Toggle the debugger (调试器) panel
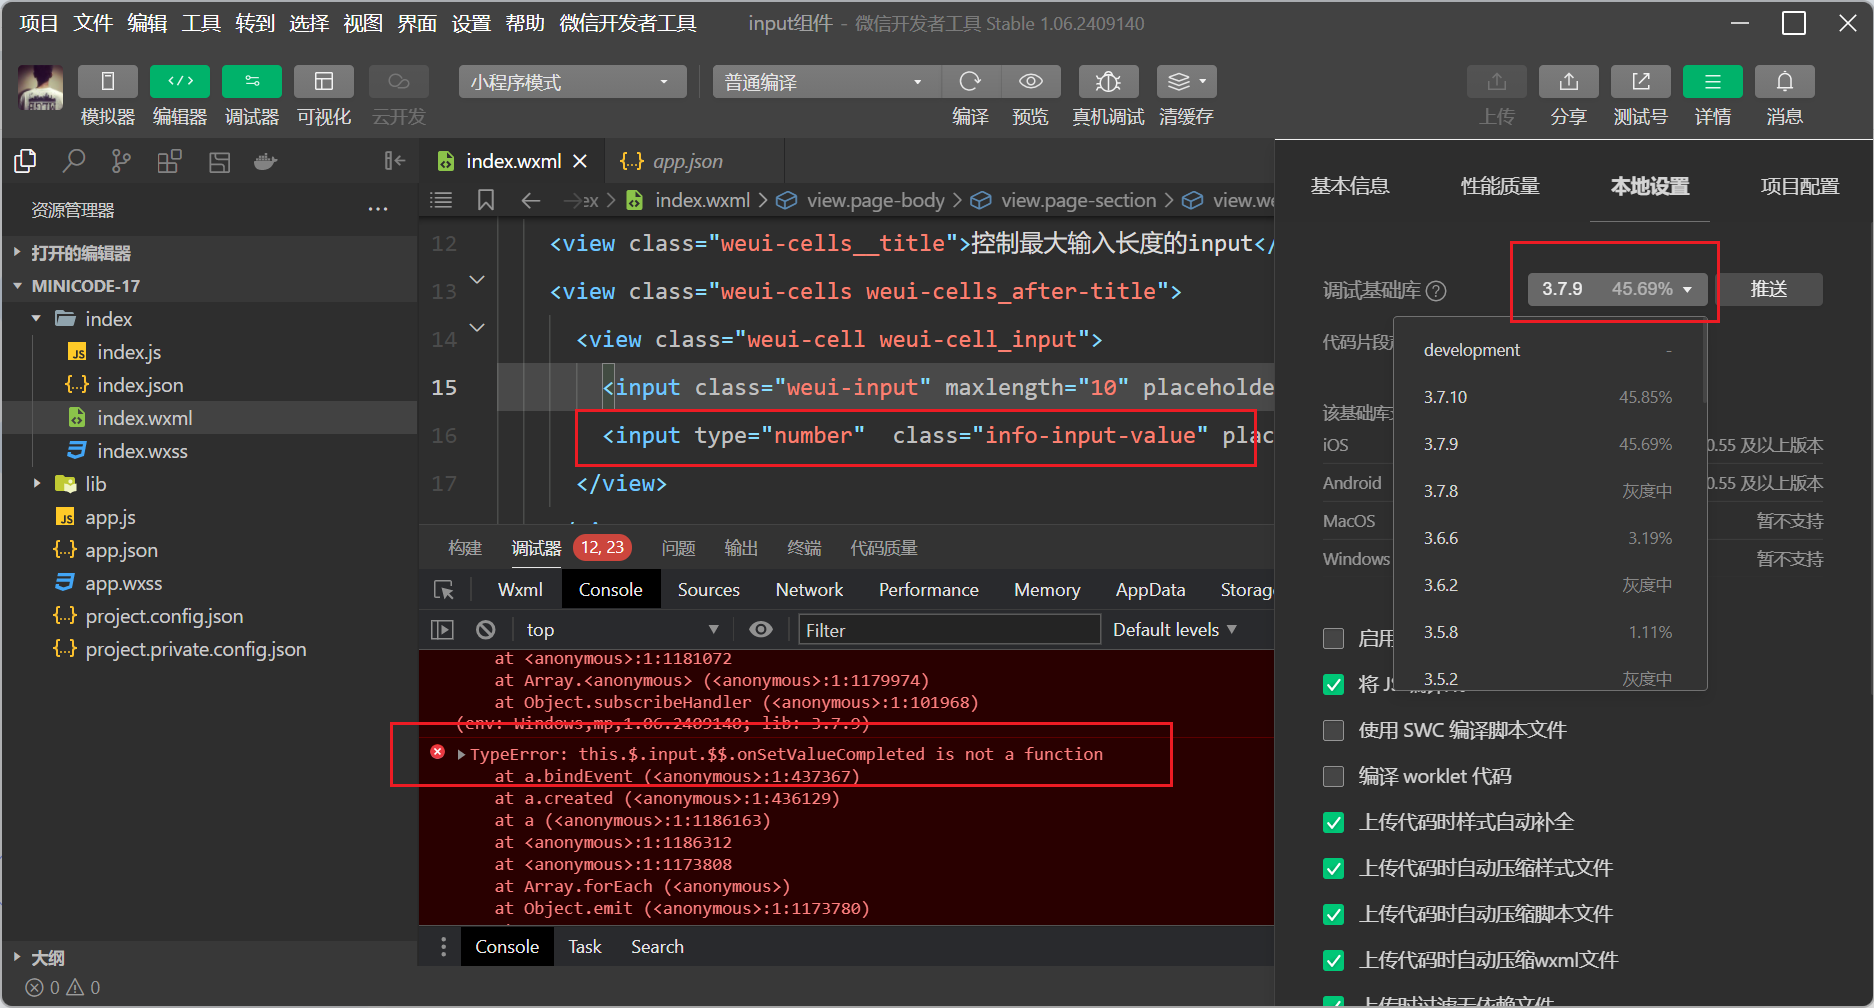1874x1008 pixels. click(252, 81)
